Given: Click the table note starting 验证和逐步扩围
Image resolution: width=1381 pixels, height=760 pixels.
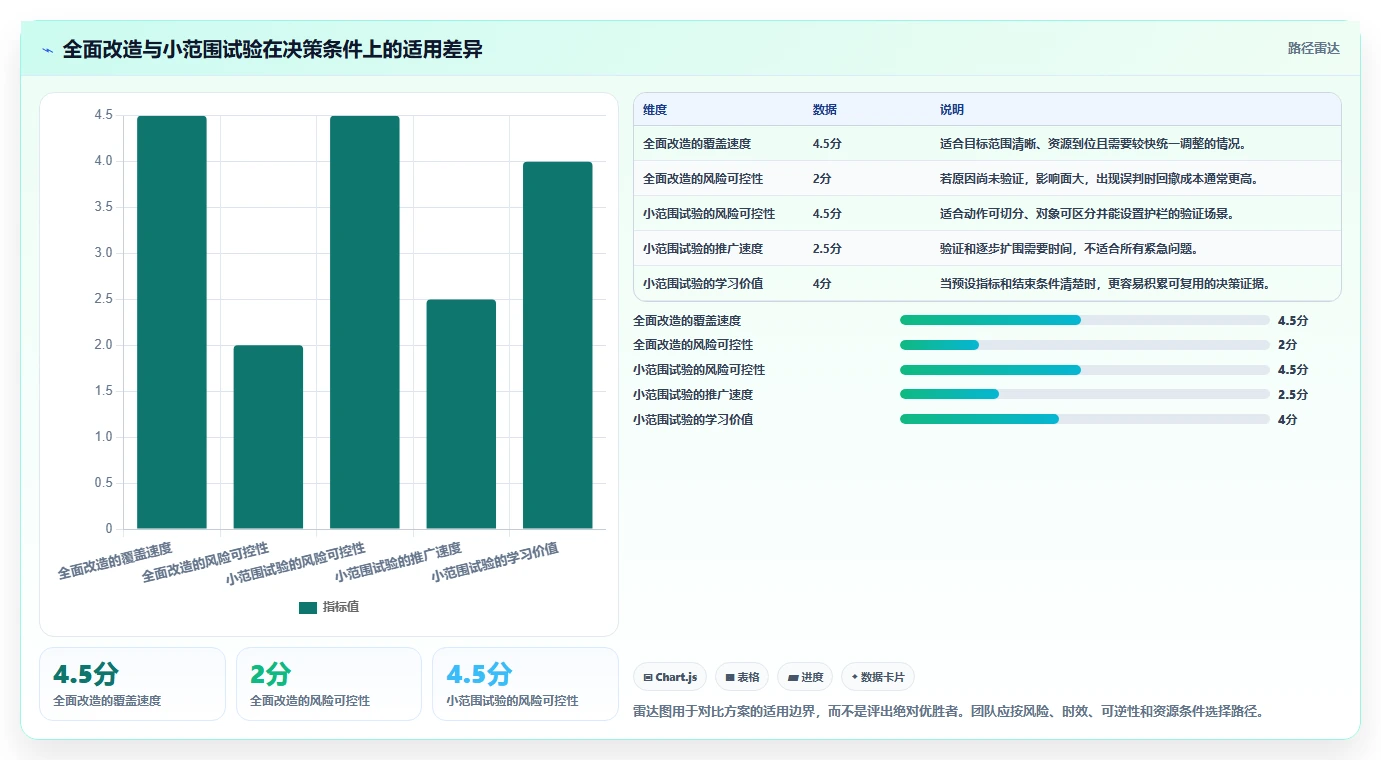Looking at the screenshot, I should coord(1069,249).
